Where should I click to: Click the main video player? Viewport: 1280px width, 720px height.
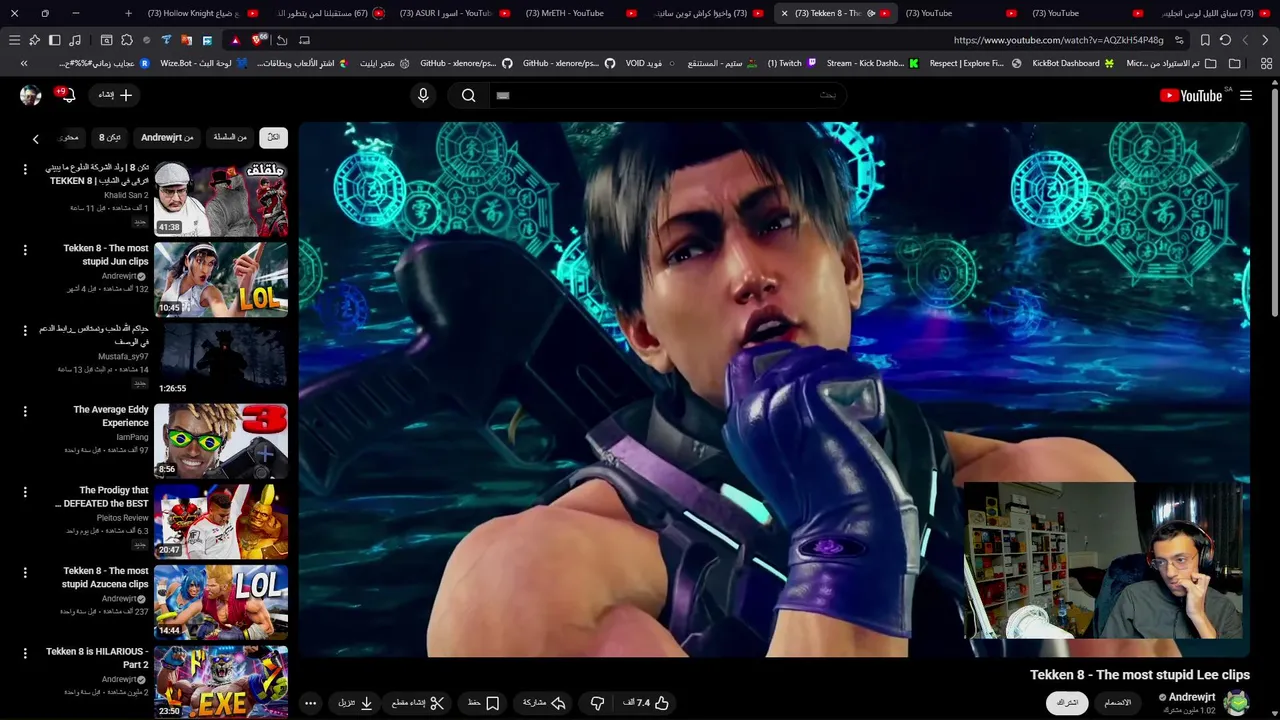(x=774, y=389)
